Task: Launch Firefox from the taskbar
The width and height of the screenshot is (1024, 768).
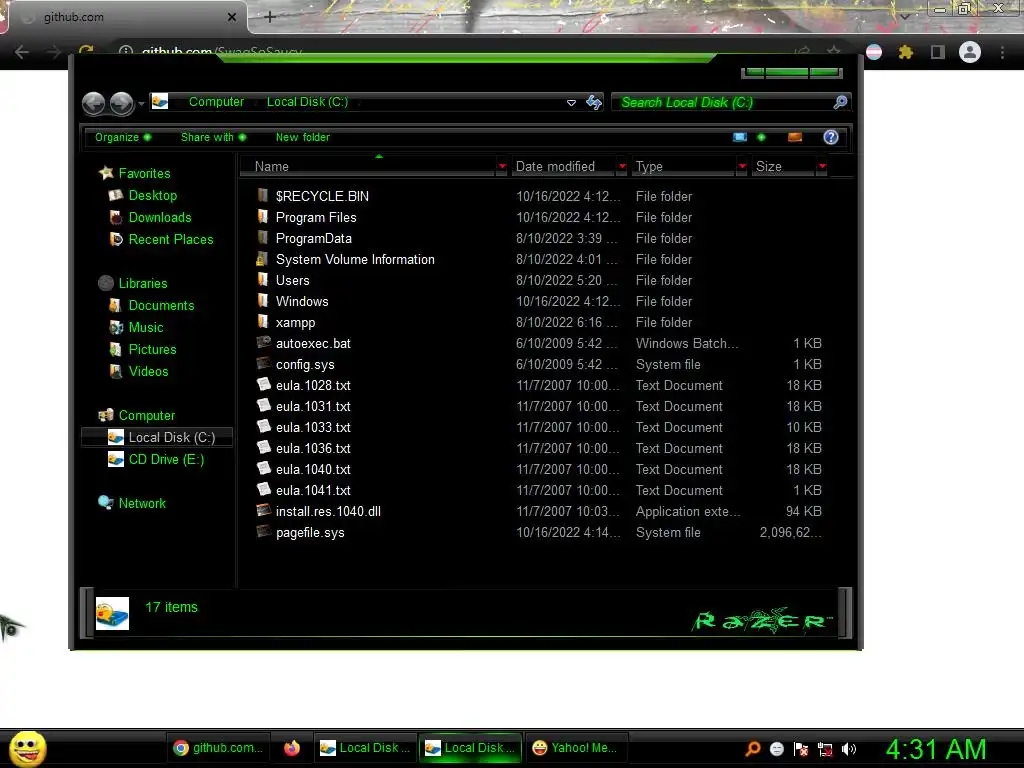Action: tap(291, 748)
